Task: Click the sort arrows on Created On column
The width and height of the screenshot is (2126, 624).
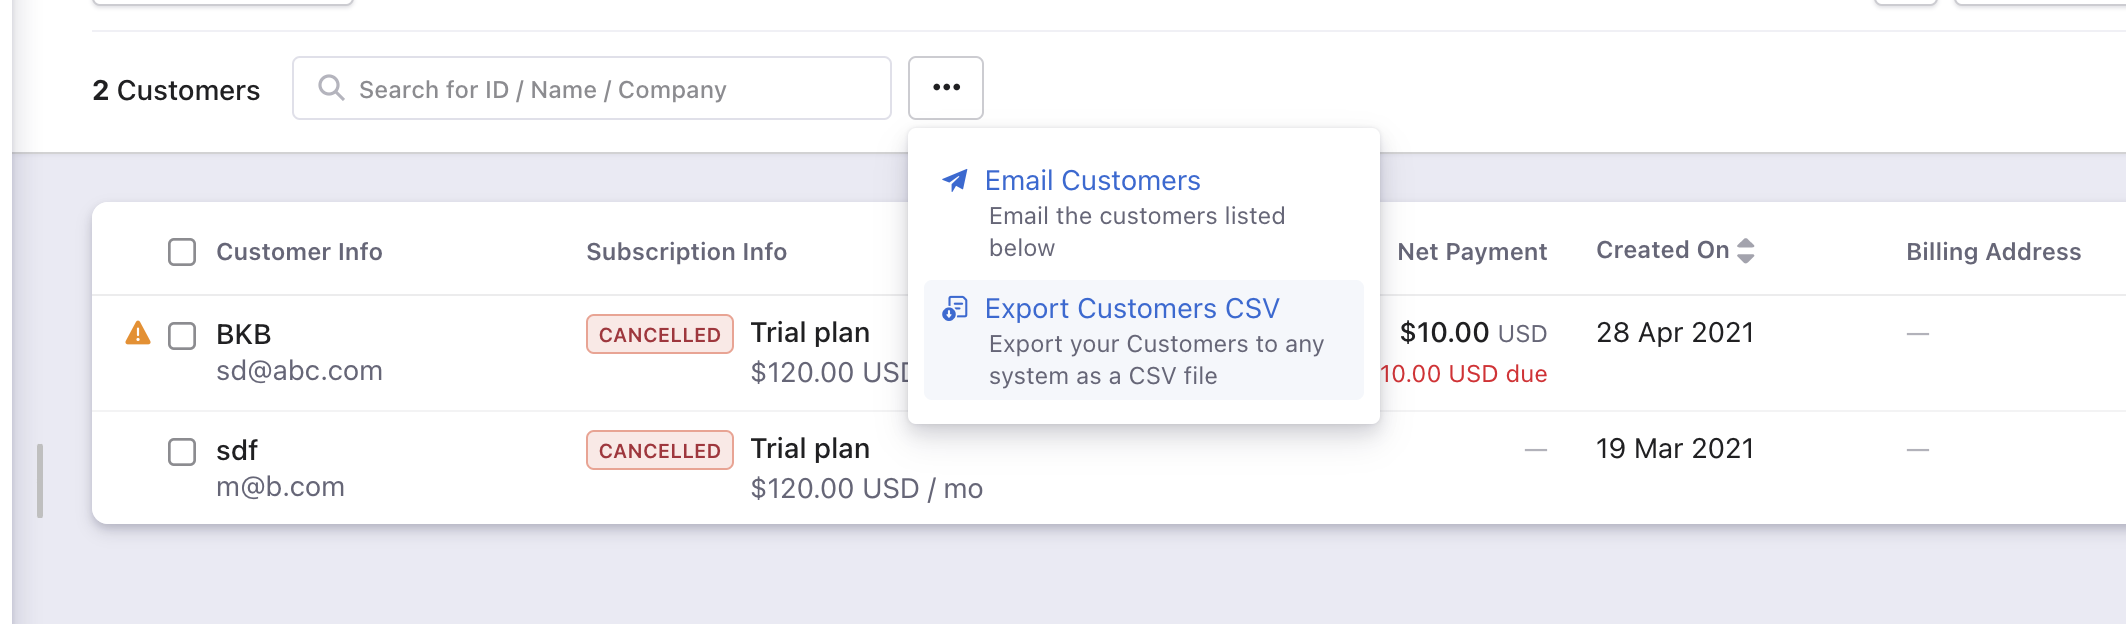Action: (1746, 251)
